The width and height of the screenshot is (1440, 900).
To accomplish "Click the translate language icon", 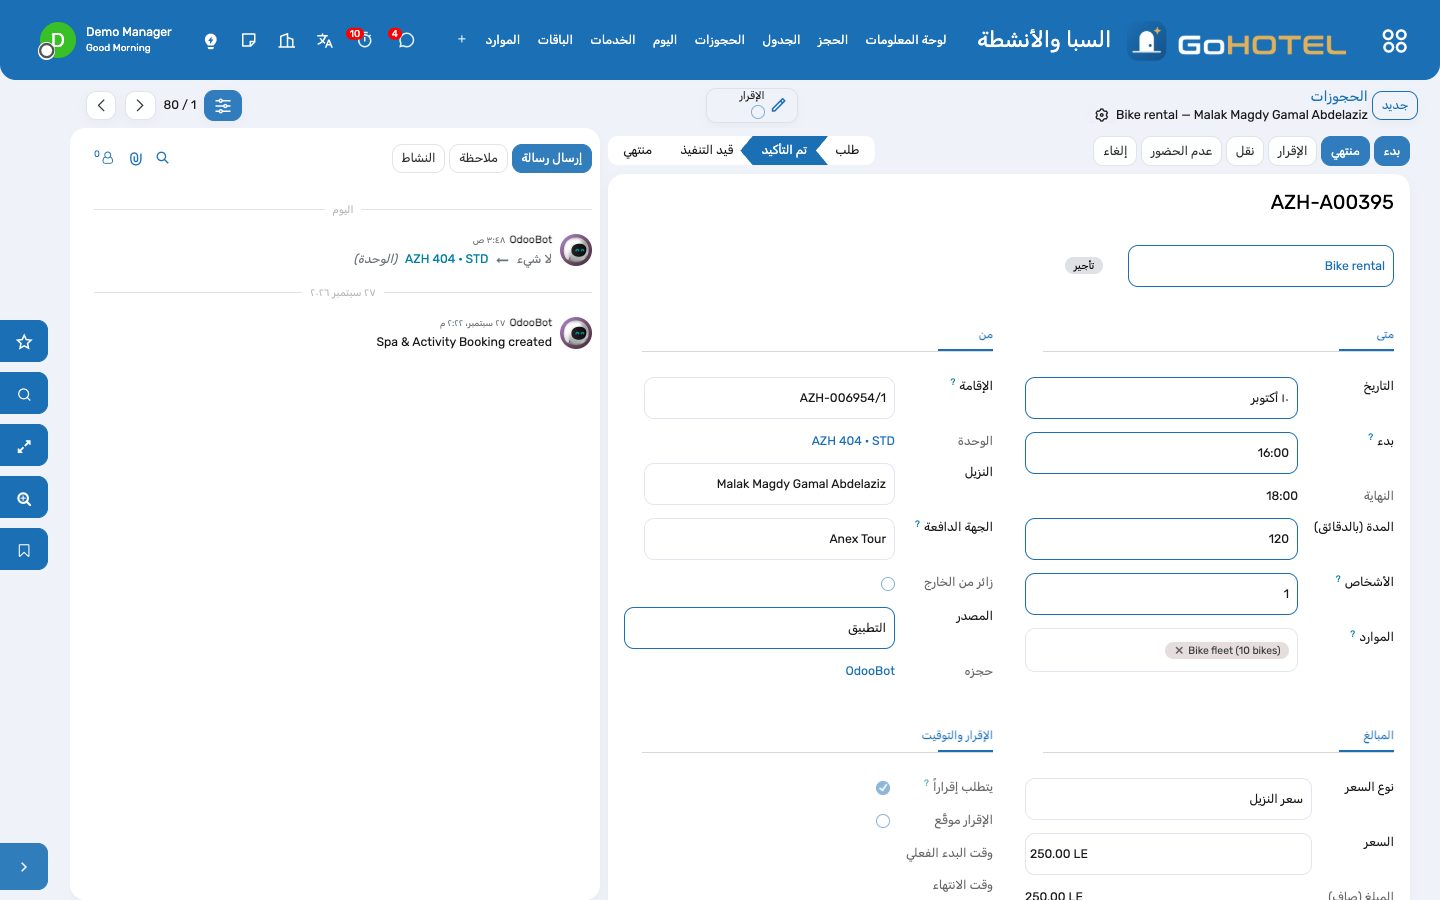I will [x=325, y=40].
